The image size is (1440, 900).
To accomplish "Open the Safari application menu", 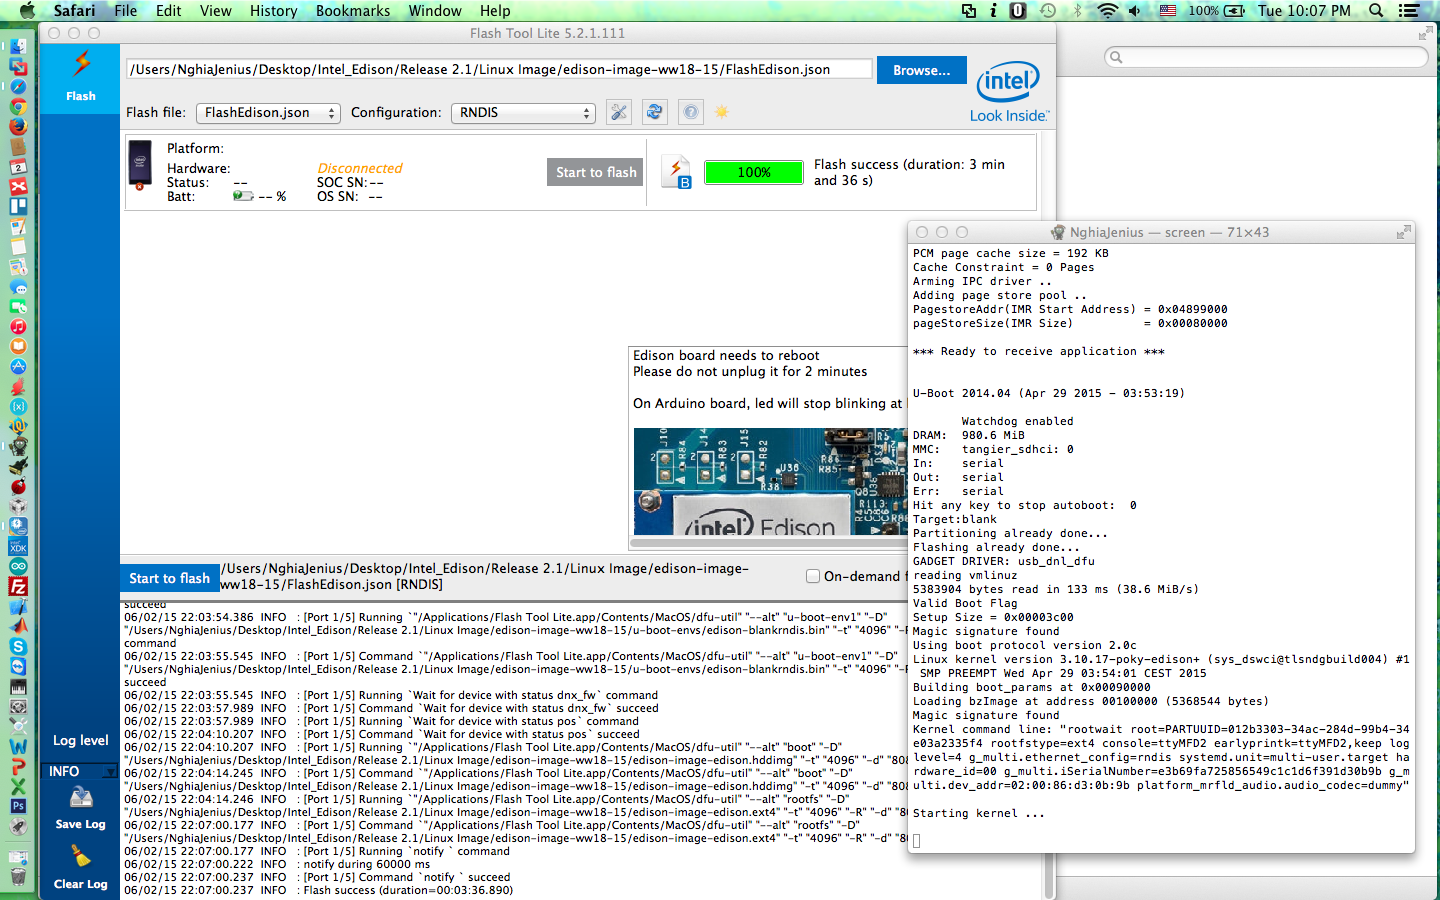I will click(x=74, y=11).
